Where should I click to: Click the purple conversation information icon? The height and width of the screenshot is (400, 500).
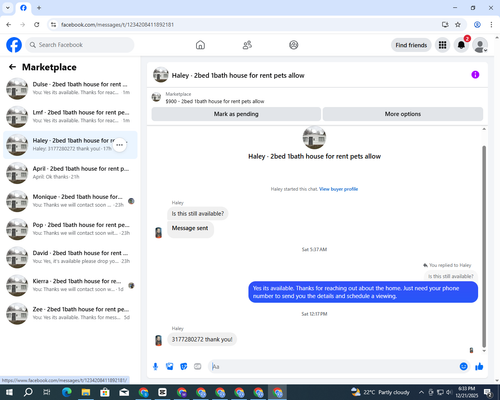[475, 75]
